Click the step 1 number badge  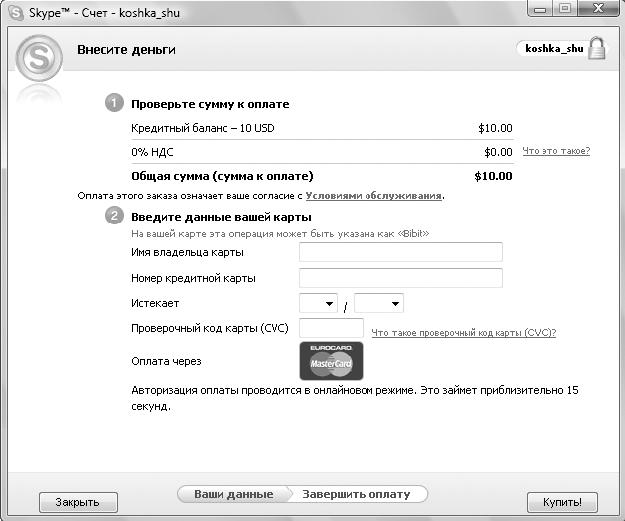click(114, 103)
